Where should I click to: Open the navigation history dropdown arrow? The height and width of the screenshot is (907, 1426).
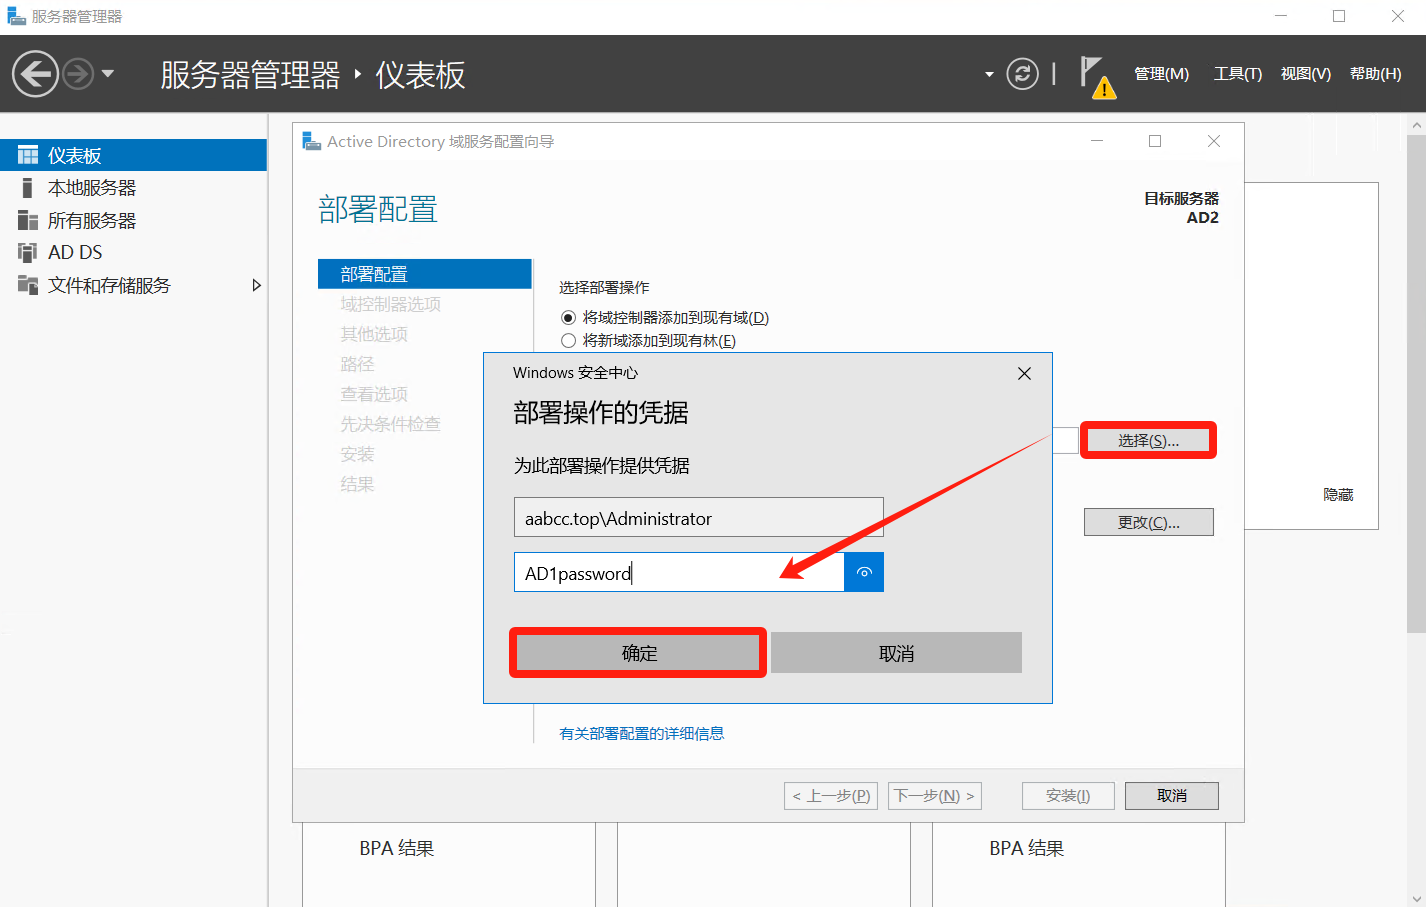pyautogui.click(x=108, y=74)
